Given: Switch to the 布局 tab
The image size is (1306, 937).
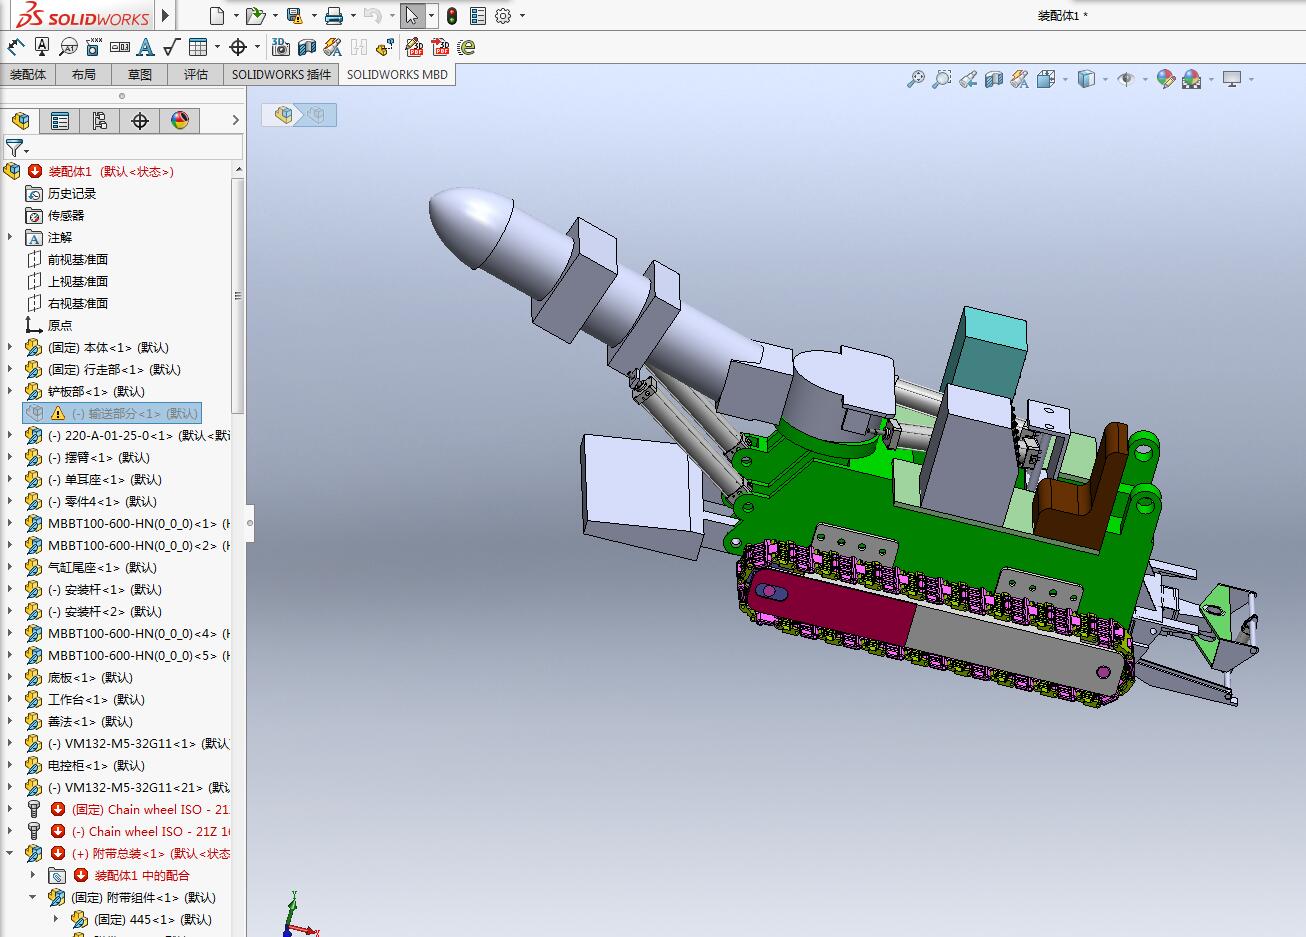Looking at the screenshot, I should point(84,74).
